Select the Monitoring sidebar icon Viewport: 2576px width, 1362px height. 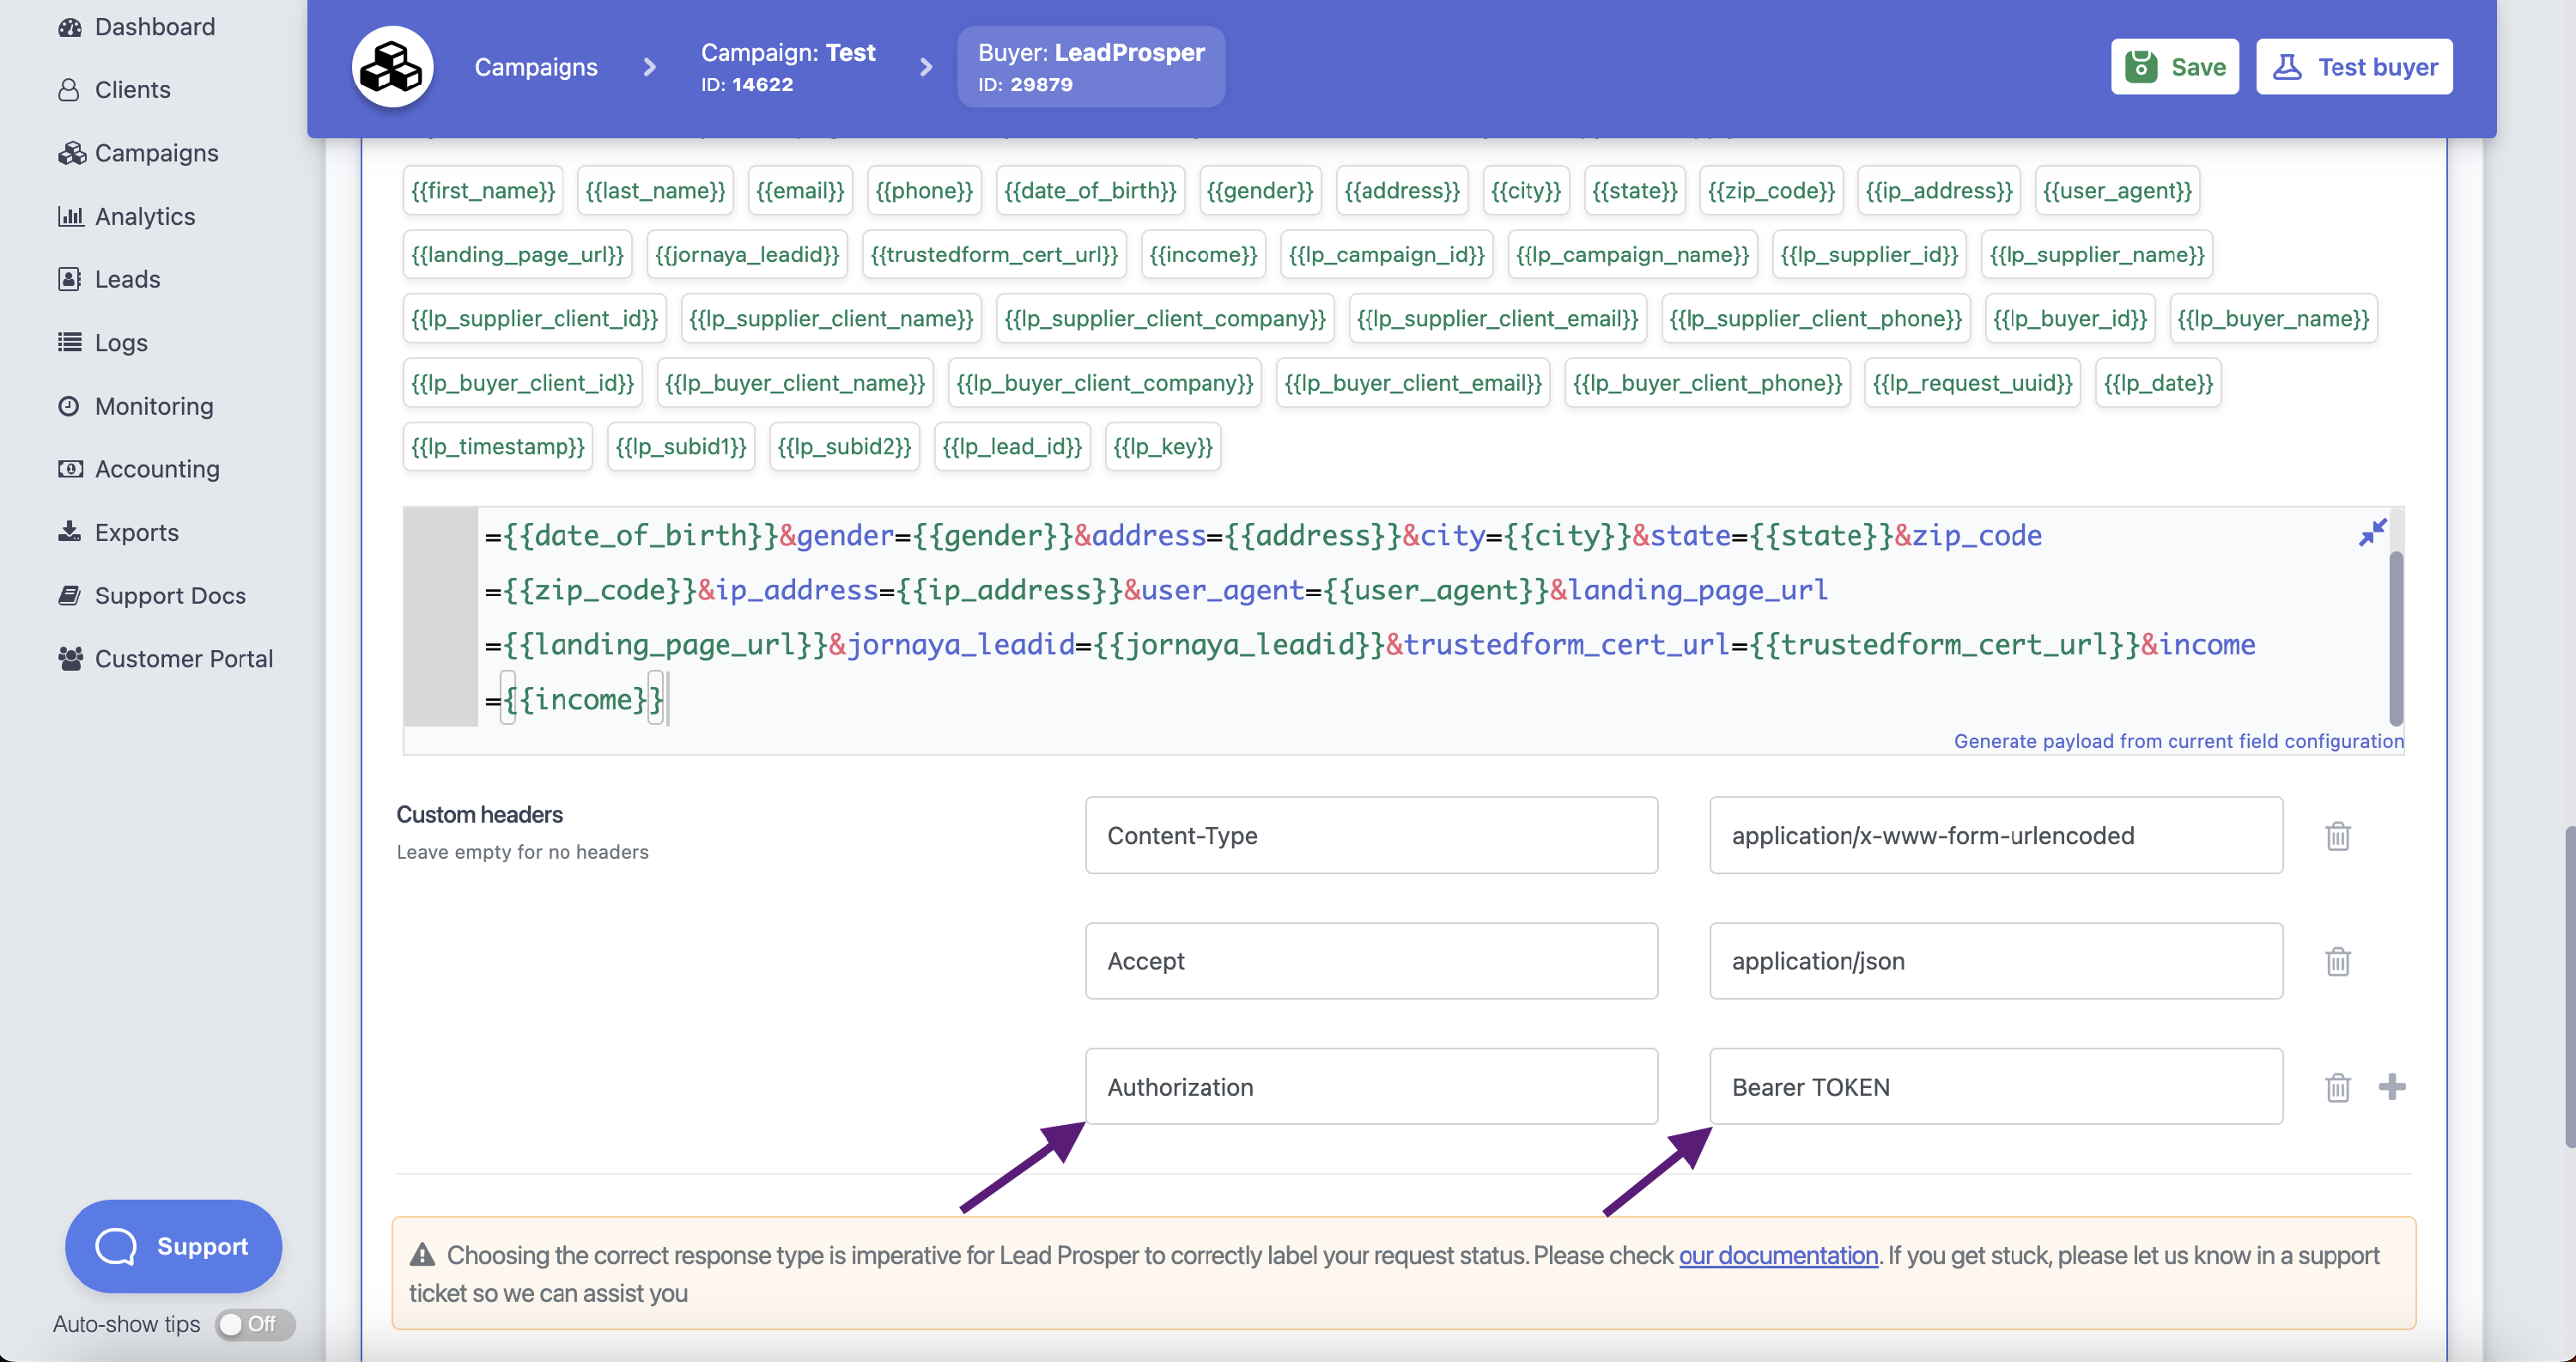153,406
